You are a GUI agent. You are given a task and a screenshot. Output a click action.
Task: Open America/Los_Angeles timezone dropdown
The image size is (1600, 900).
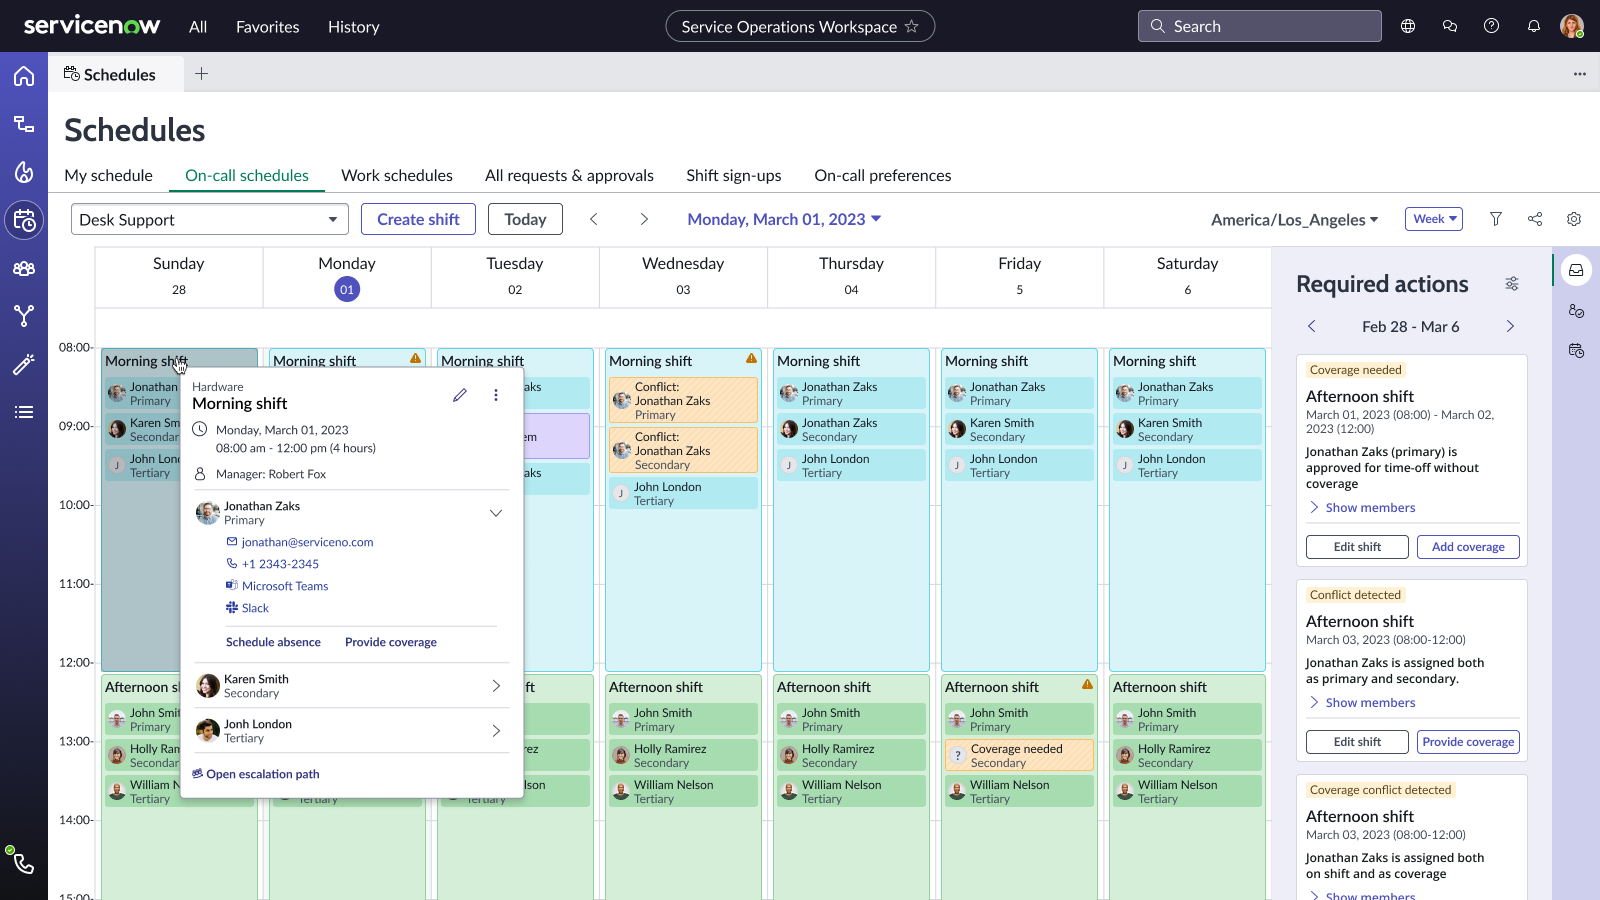tap(1294, 220)
